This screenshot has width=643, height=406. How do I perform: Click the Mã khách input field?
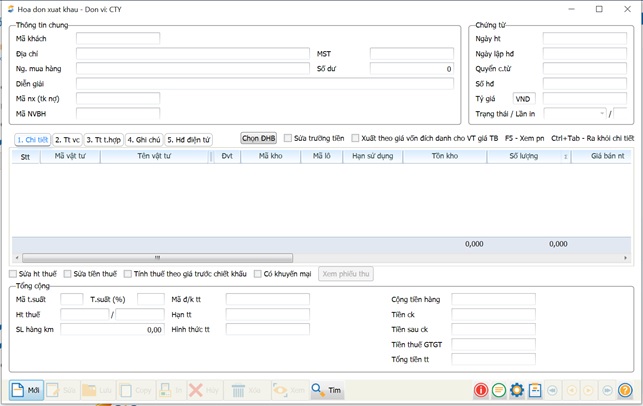(x=118, y=39)
